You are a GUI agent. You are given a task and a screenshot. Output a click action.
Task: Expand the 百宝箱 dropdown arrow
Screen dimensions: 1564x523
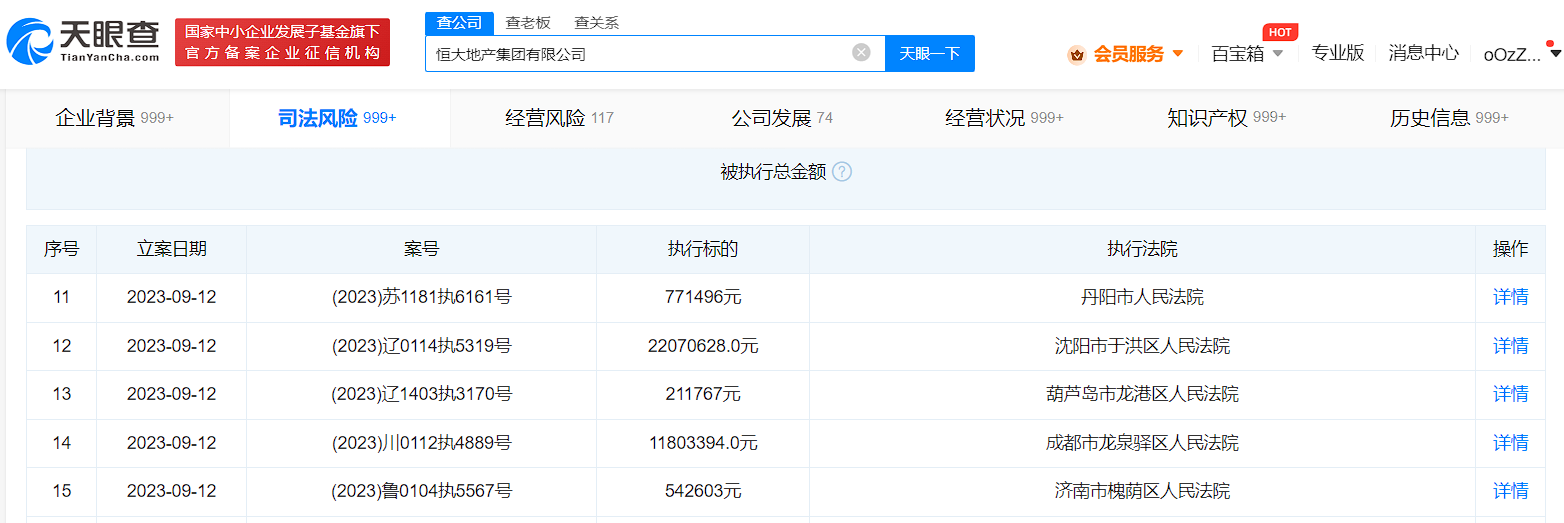(1277, 53)
